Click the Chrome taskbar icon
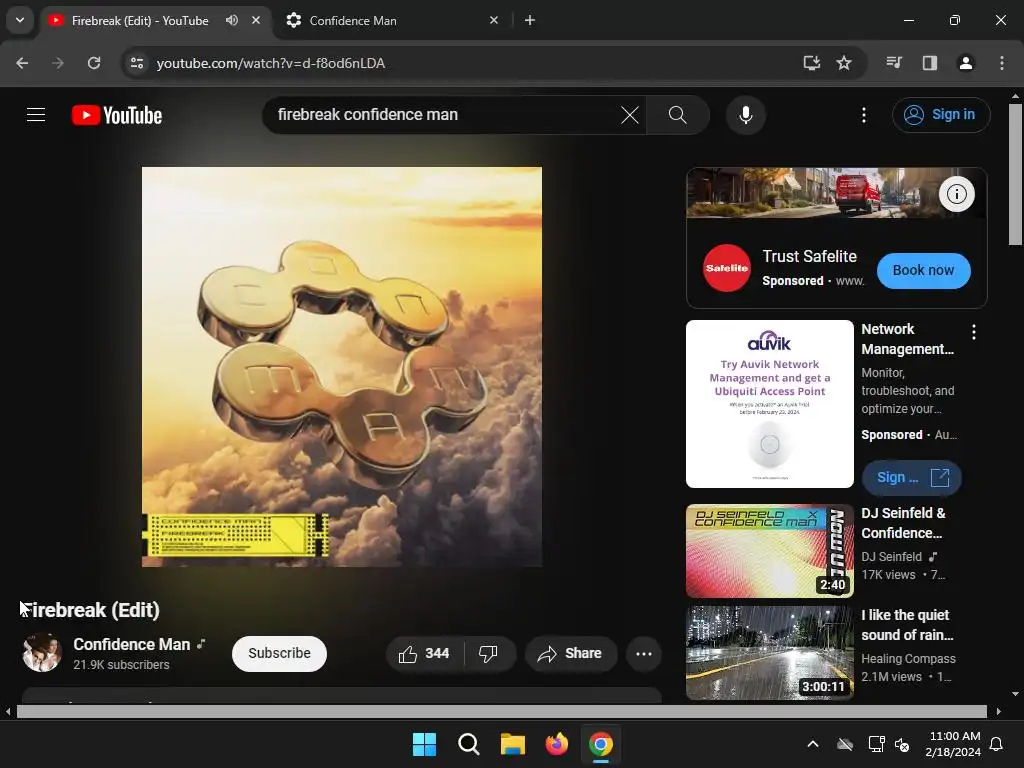1024x768 pixels. coord(600,744)
